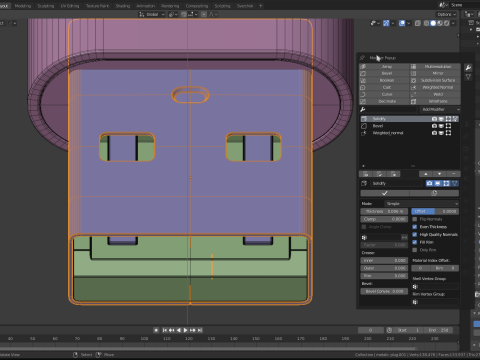The height and width of the screenshot is (360, 480).
Task: Open the Add Modifier dropdown
Action: tap(439, 109)
